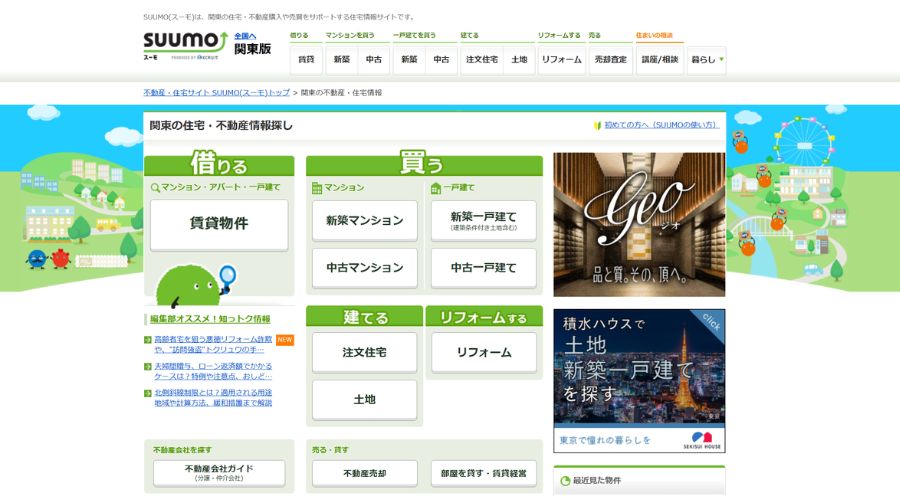Select 新築 under 一戸建てを買う in the navigation
Screen dimensions: 900x500
tap(409, 60)
